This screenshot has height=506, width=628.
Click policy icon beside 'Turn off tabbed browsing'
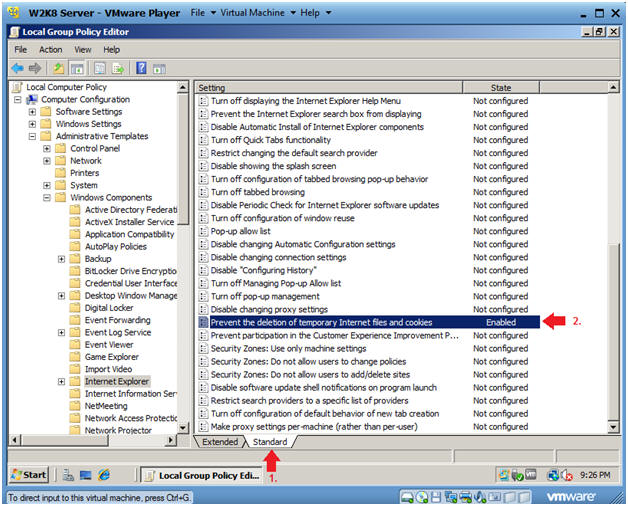point(203,192)
